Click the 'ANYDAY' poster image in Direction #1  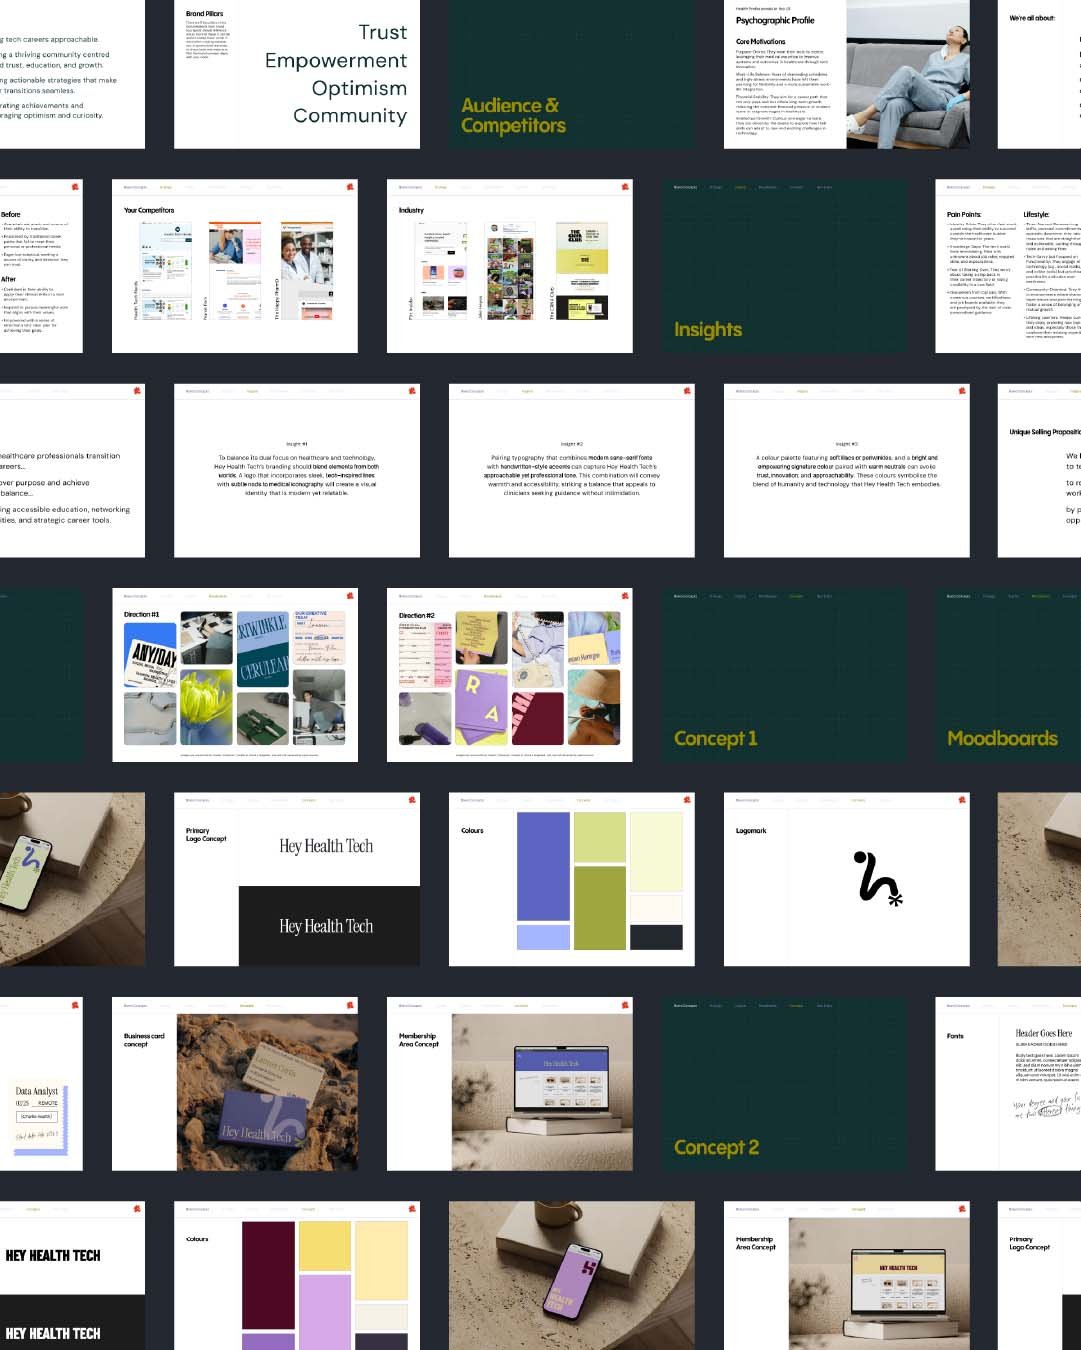[151, 654]
